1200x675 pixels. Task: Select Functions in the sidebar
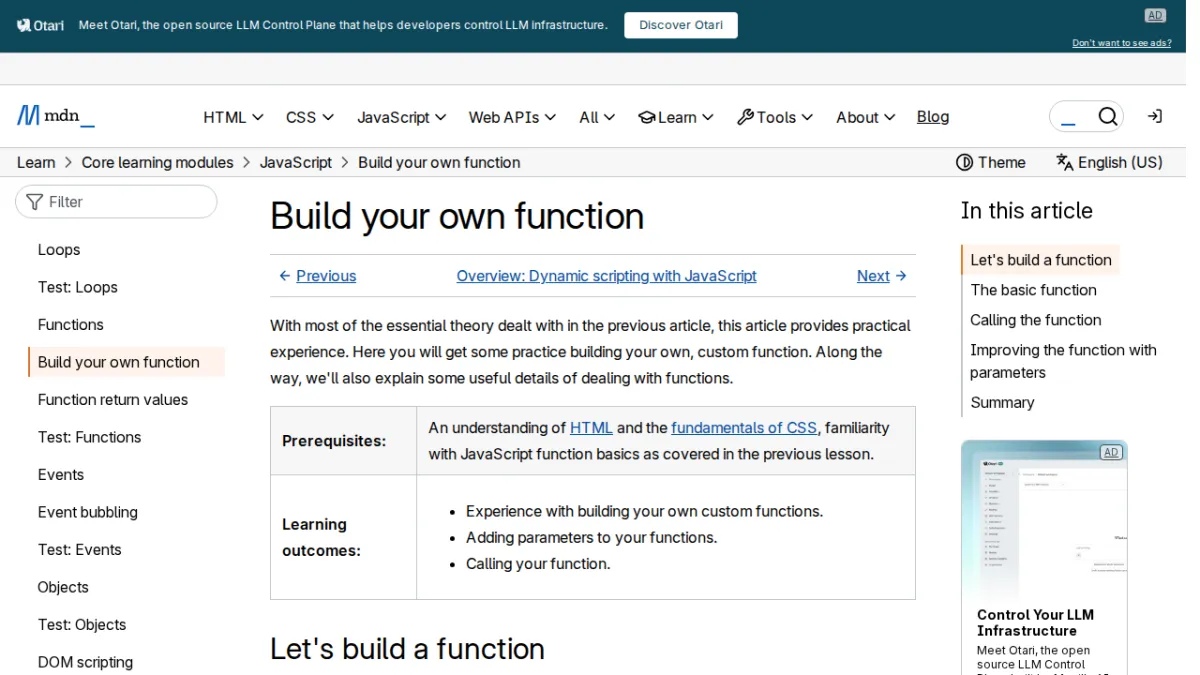coord(71,325)
